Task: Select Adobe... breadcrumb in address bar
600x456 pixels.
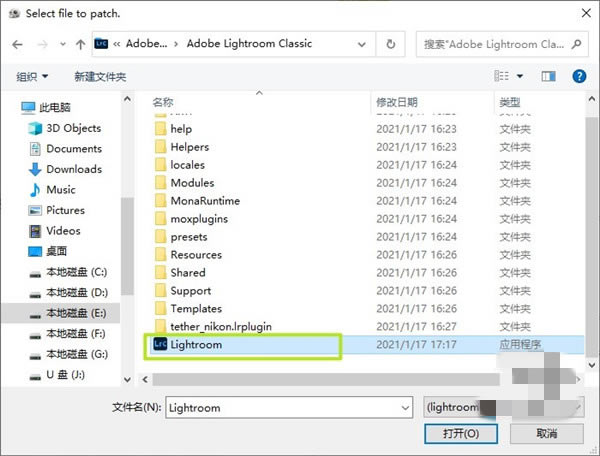Action: click(147, 44)
